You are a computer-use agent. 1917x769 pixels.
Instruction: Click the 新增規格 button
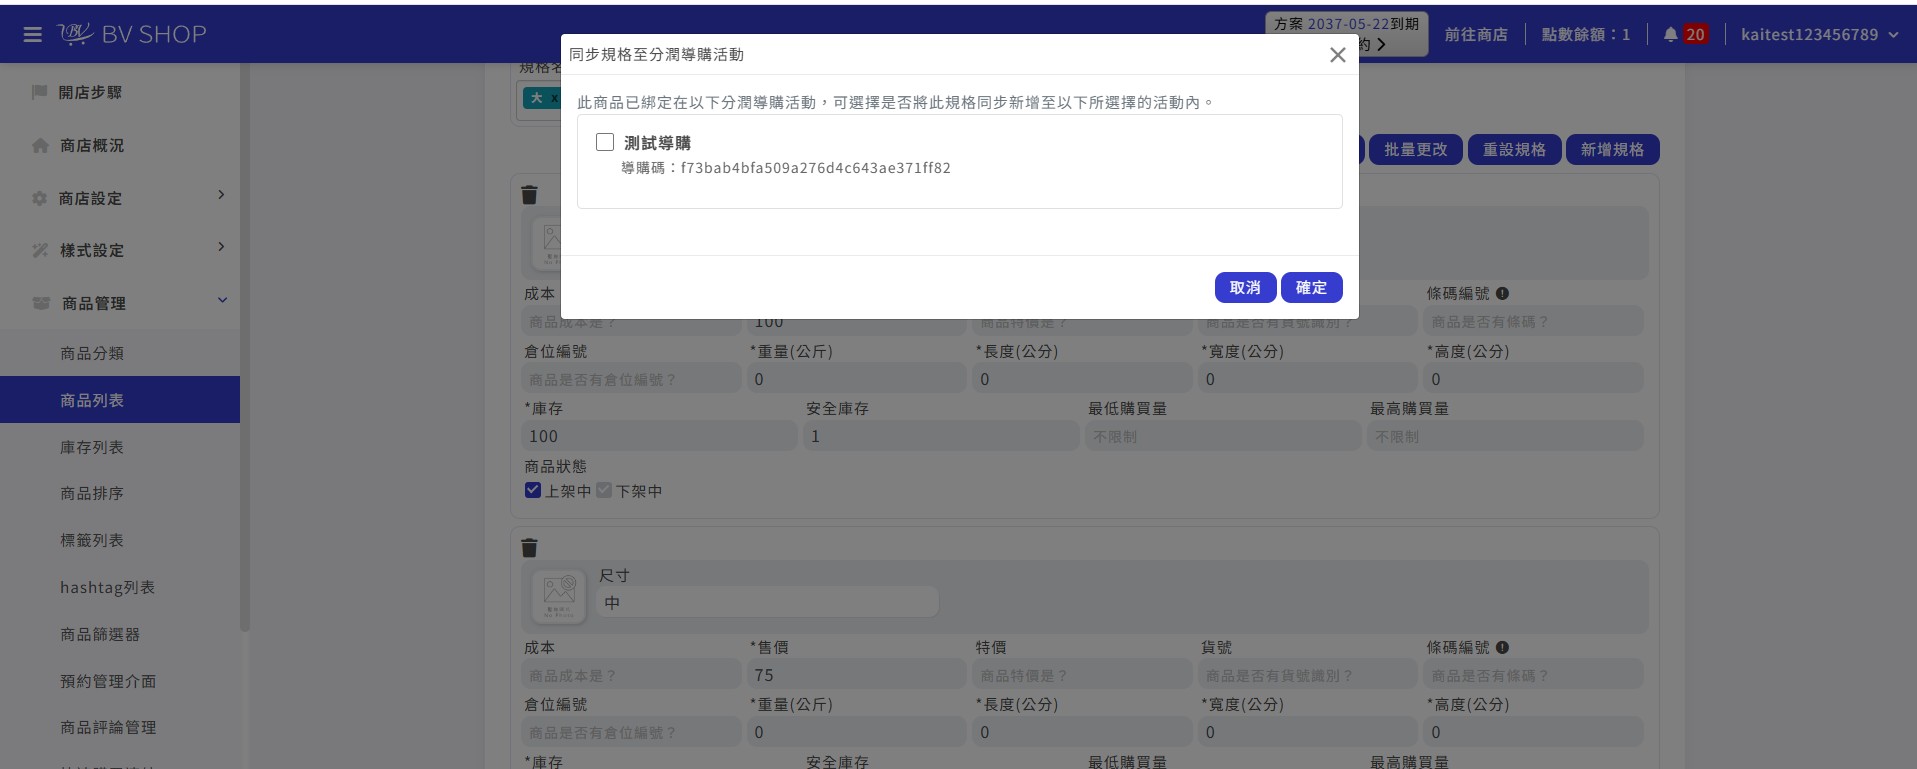(1612, 150)
